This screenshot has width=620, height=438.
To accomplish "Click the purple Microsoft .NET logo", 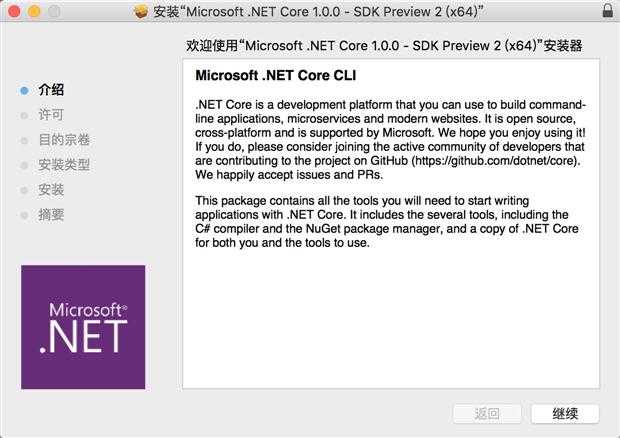I will 83,327.
